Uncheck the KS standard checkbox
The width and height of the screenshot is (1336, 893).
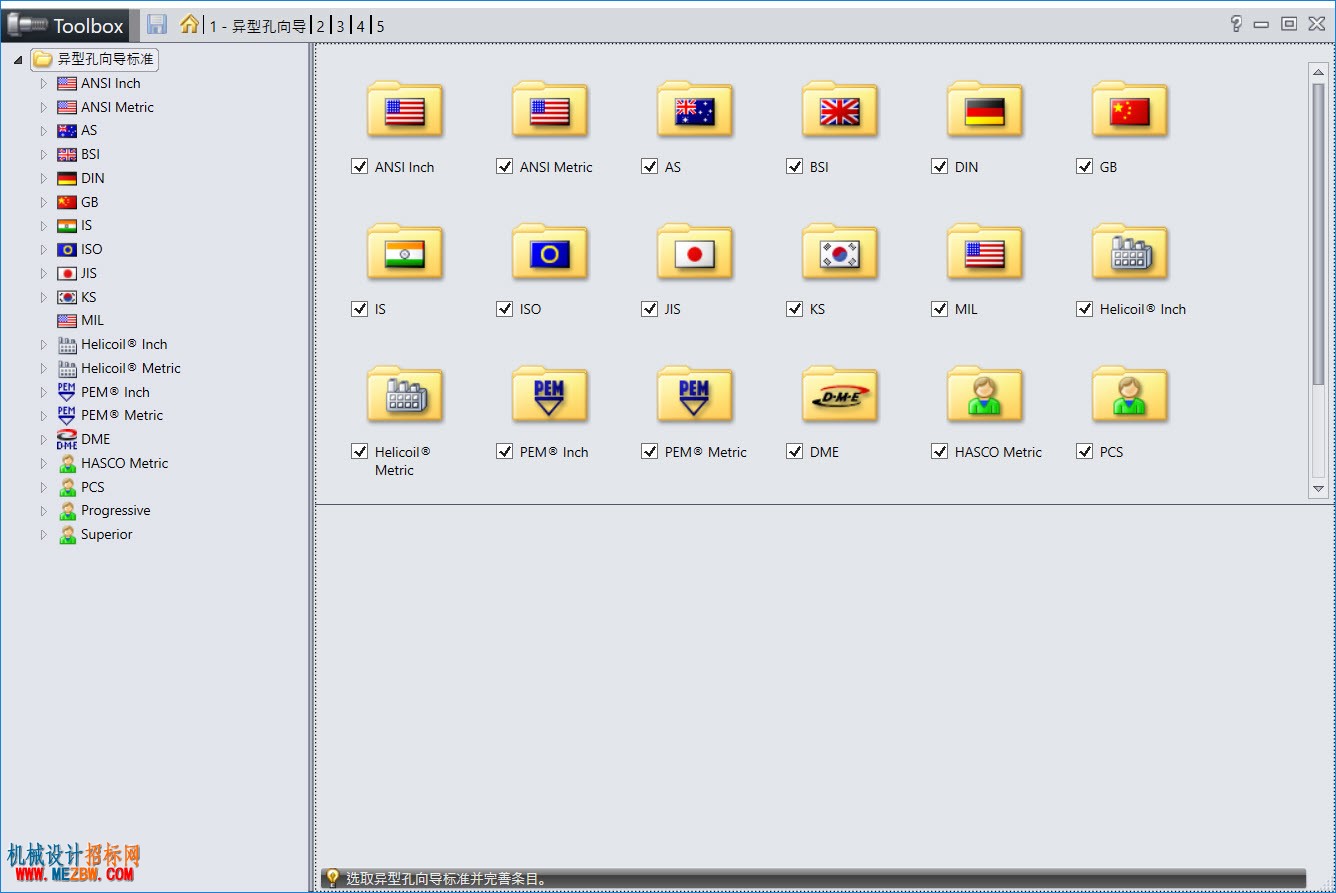tap(795, 309)
